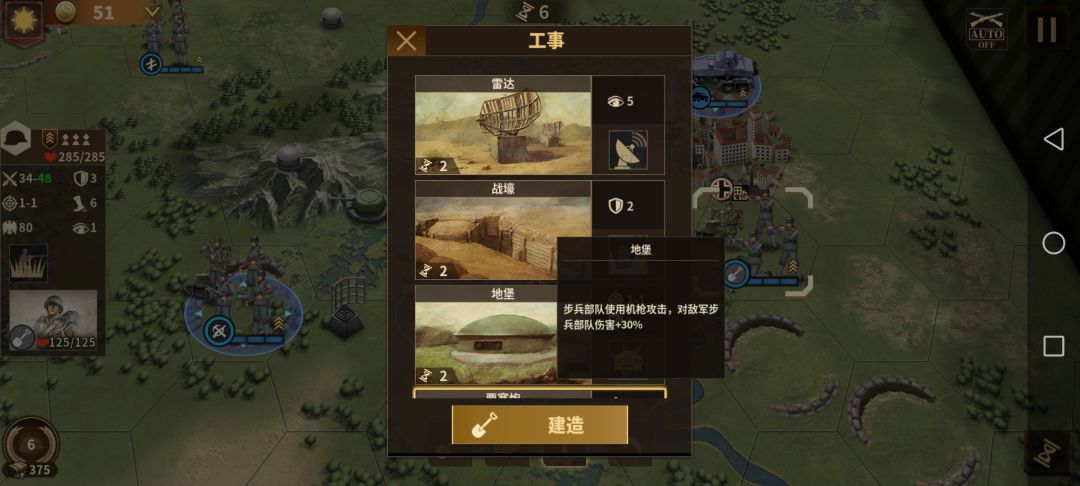Select the infantry unit in blue circle

[x=242, y=303]
